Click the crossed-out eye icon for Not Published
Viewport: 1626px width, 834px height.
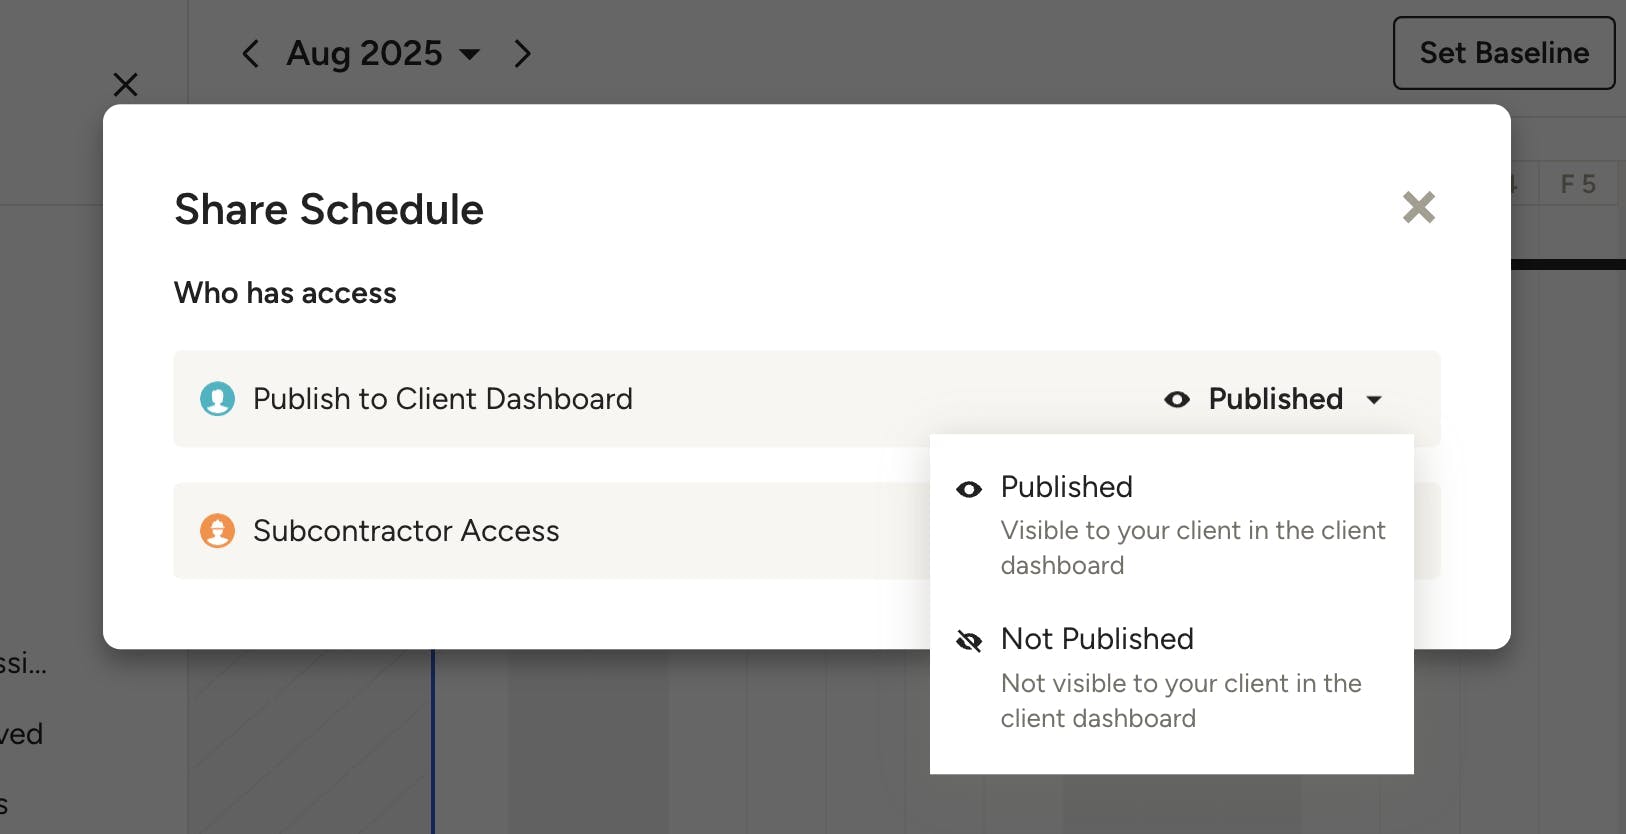tap(969, 641)
